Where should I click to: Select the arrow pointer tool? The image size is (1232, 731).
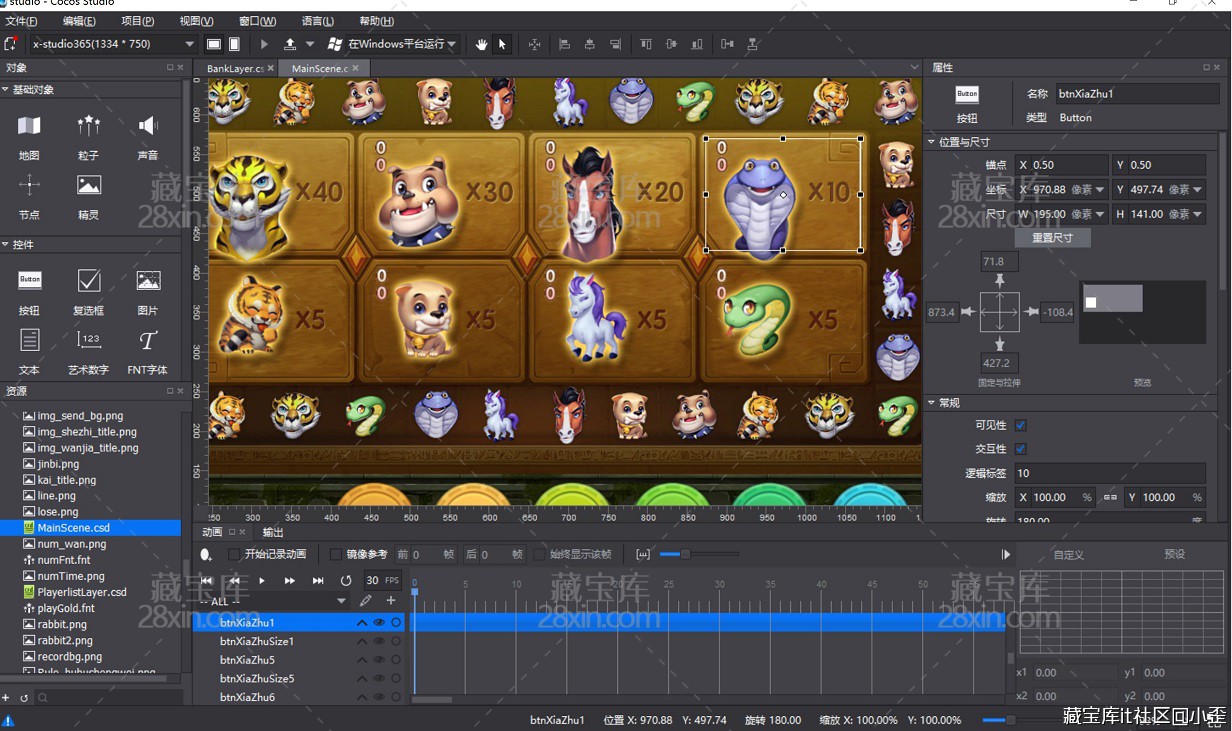[502, 44]
